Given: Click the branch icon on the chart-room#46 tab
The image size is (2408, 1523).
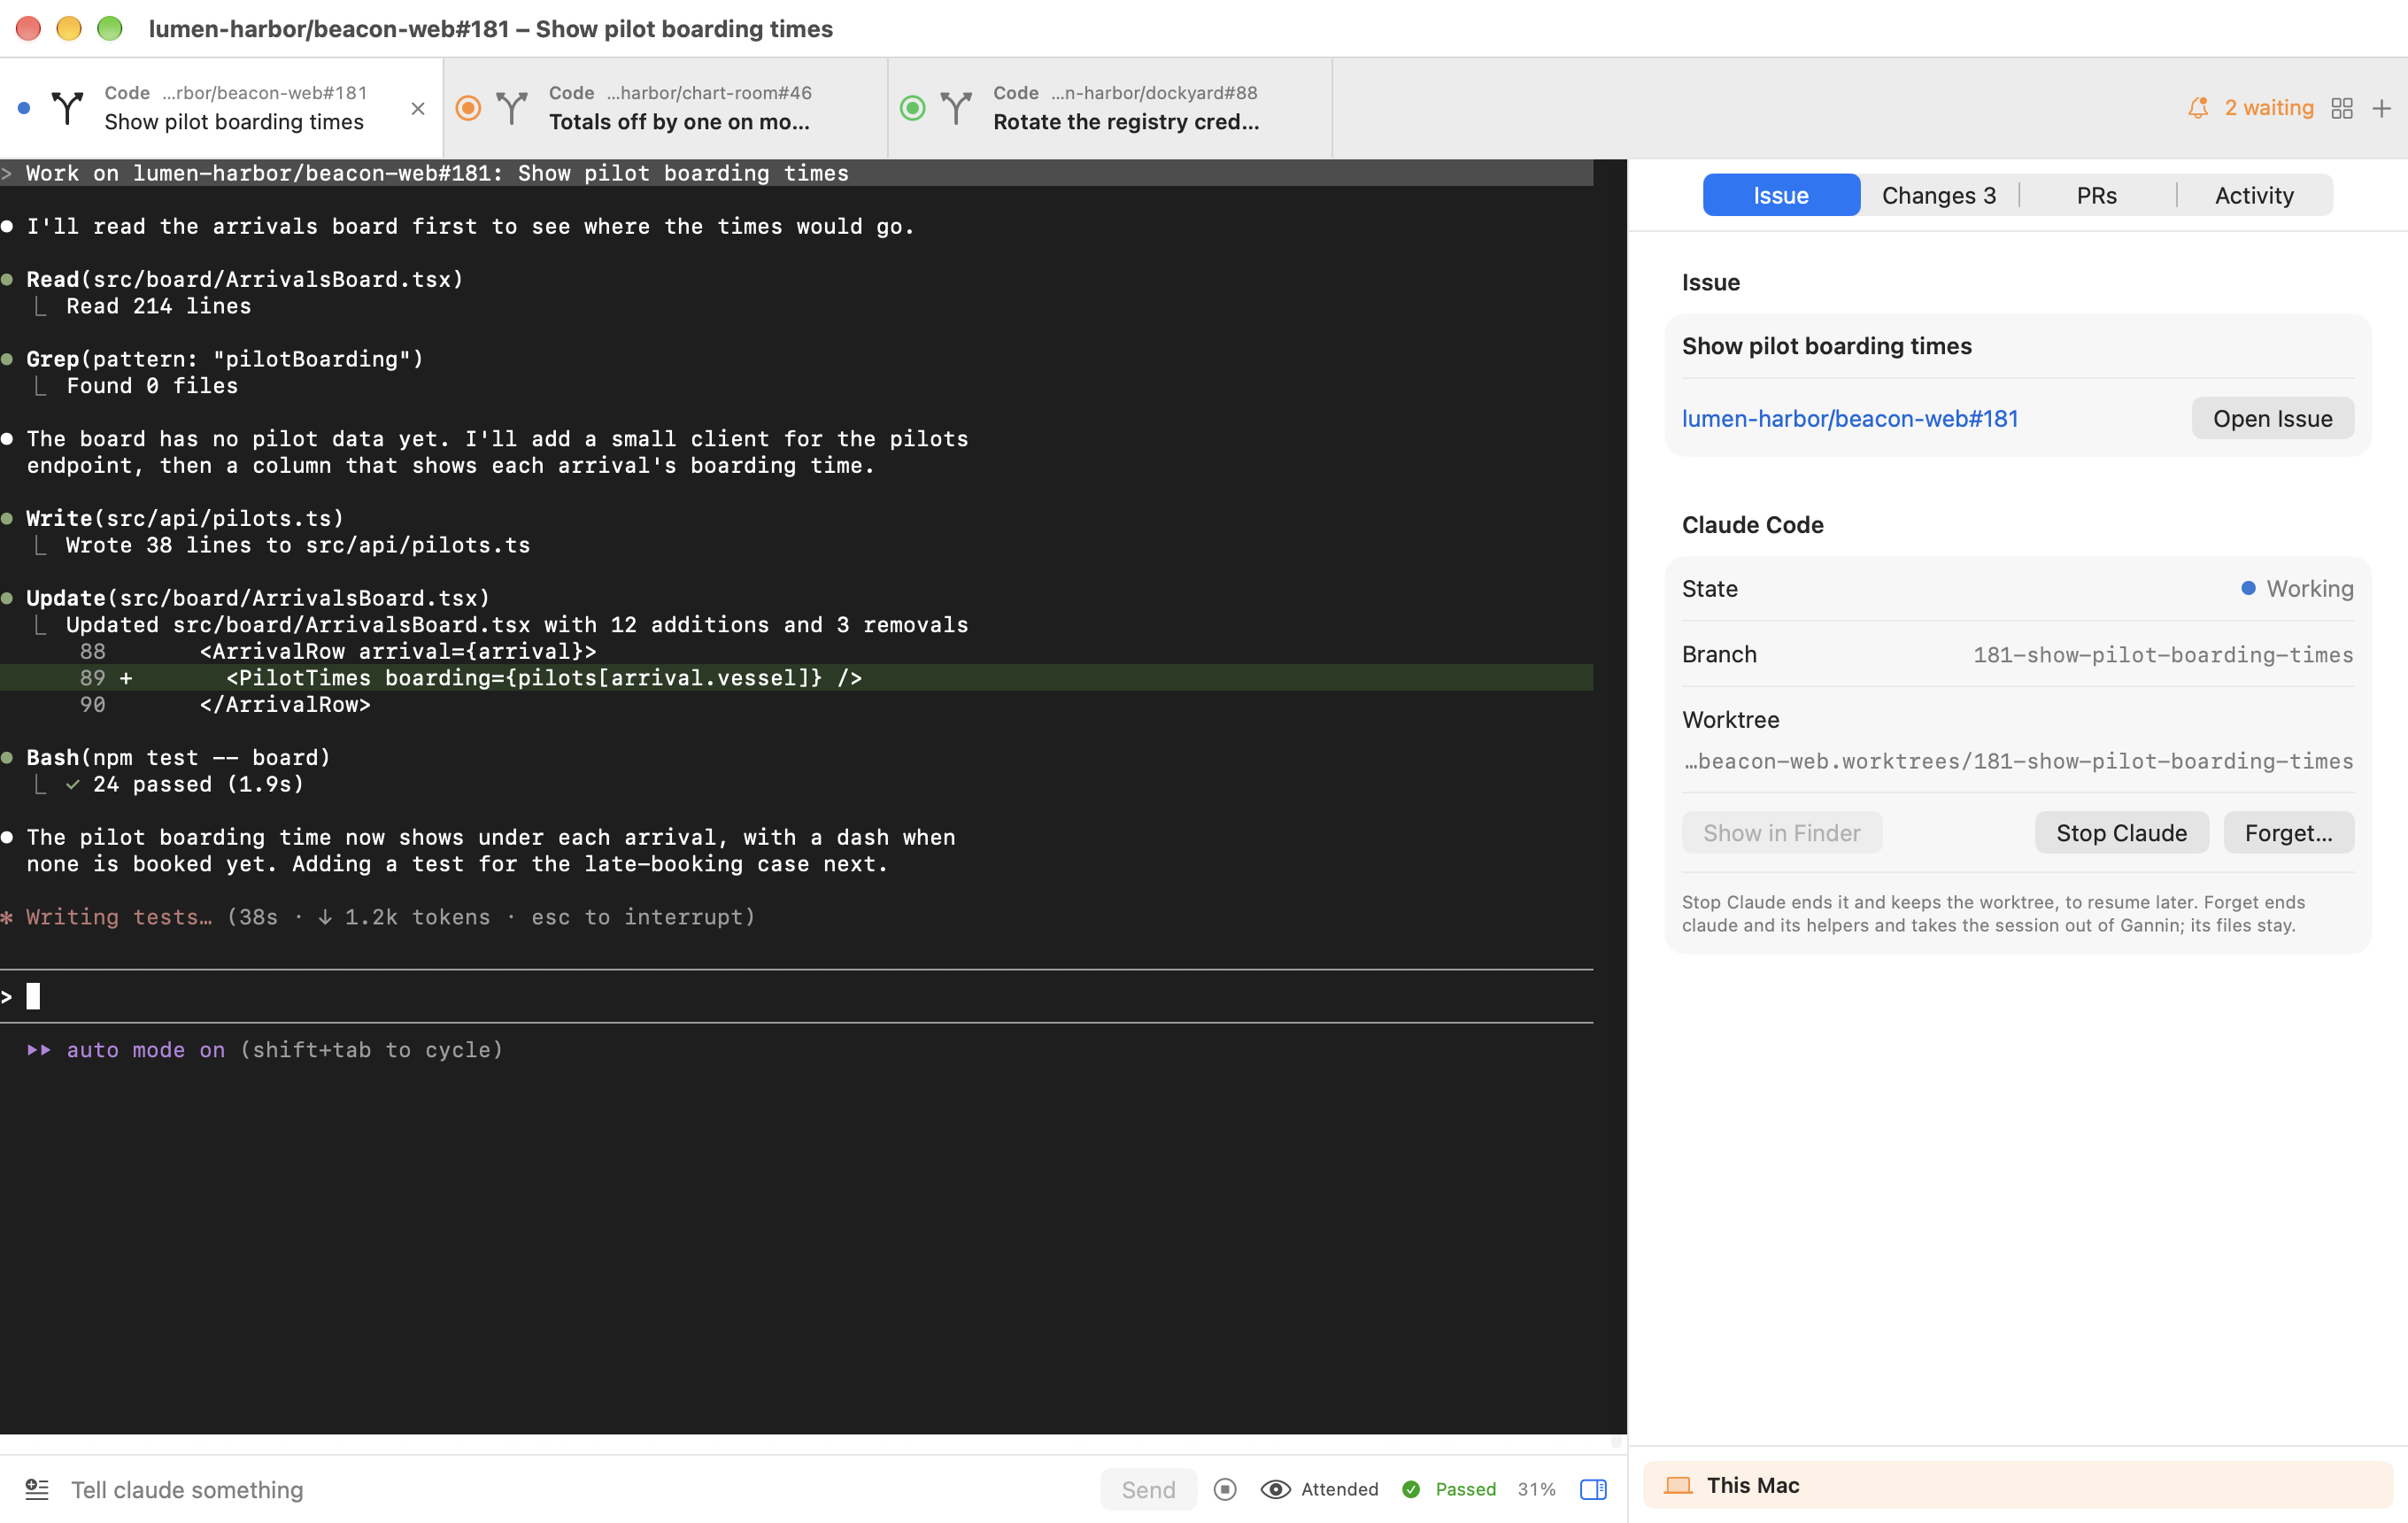Looking at the screenshot, I should tap(511, 107).
